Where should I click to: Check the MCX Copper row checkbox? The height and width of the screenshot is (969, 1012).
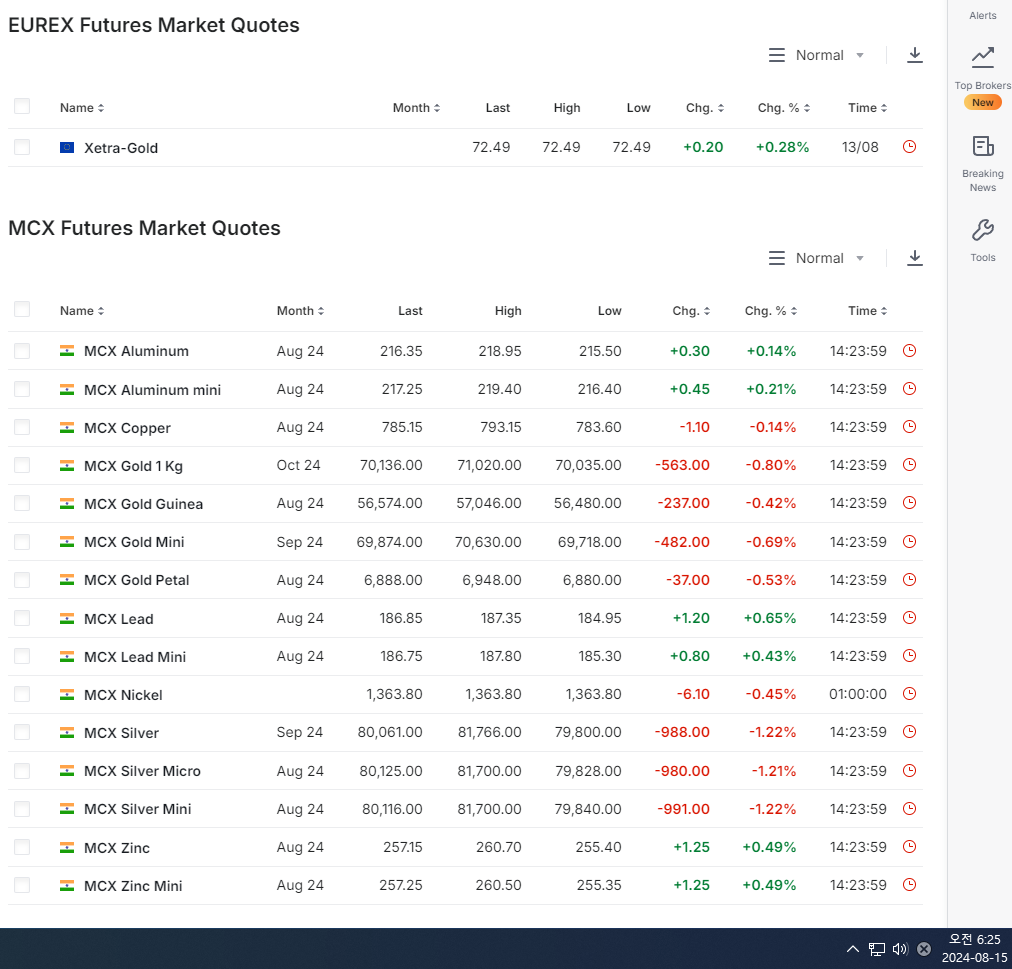[22, 427]
